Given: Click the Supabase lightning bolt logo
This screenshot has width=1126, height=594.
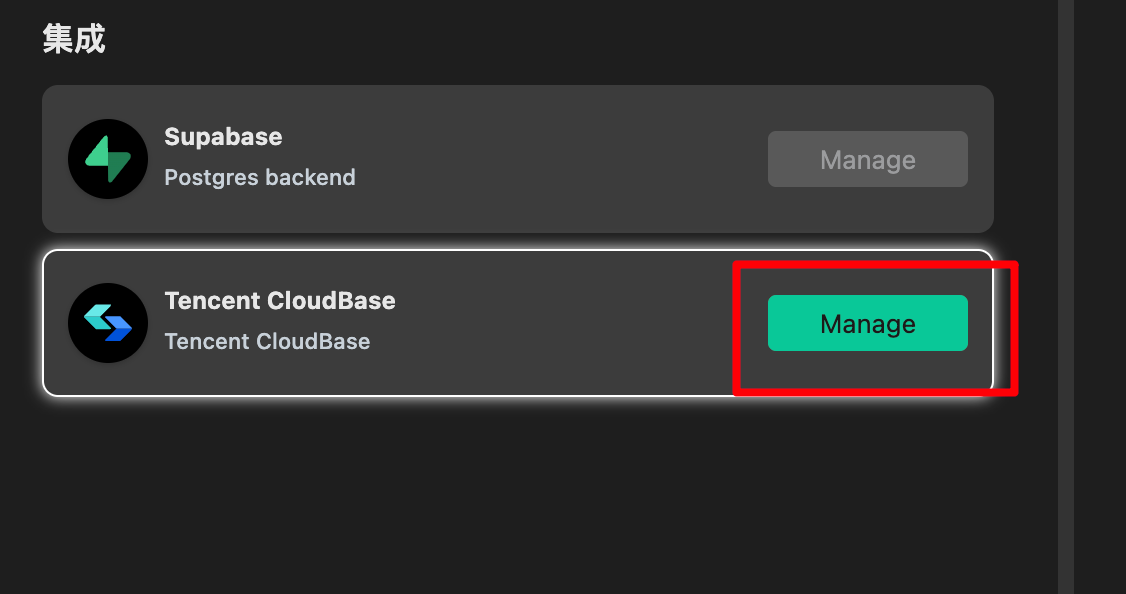Looking at the screenshot, I should point(108,159).
